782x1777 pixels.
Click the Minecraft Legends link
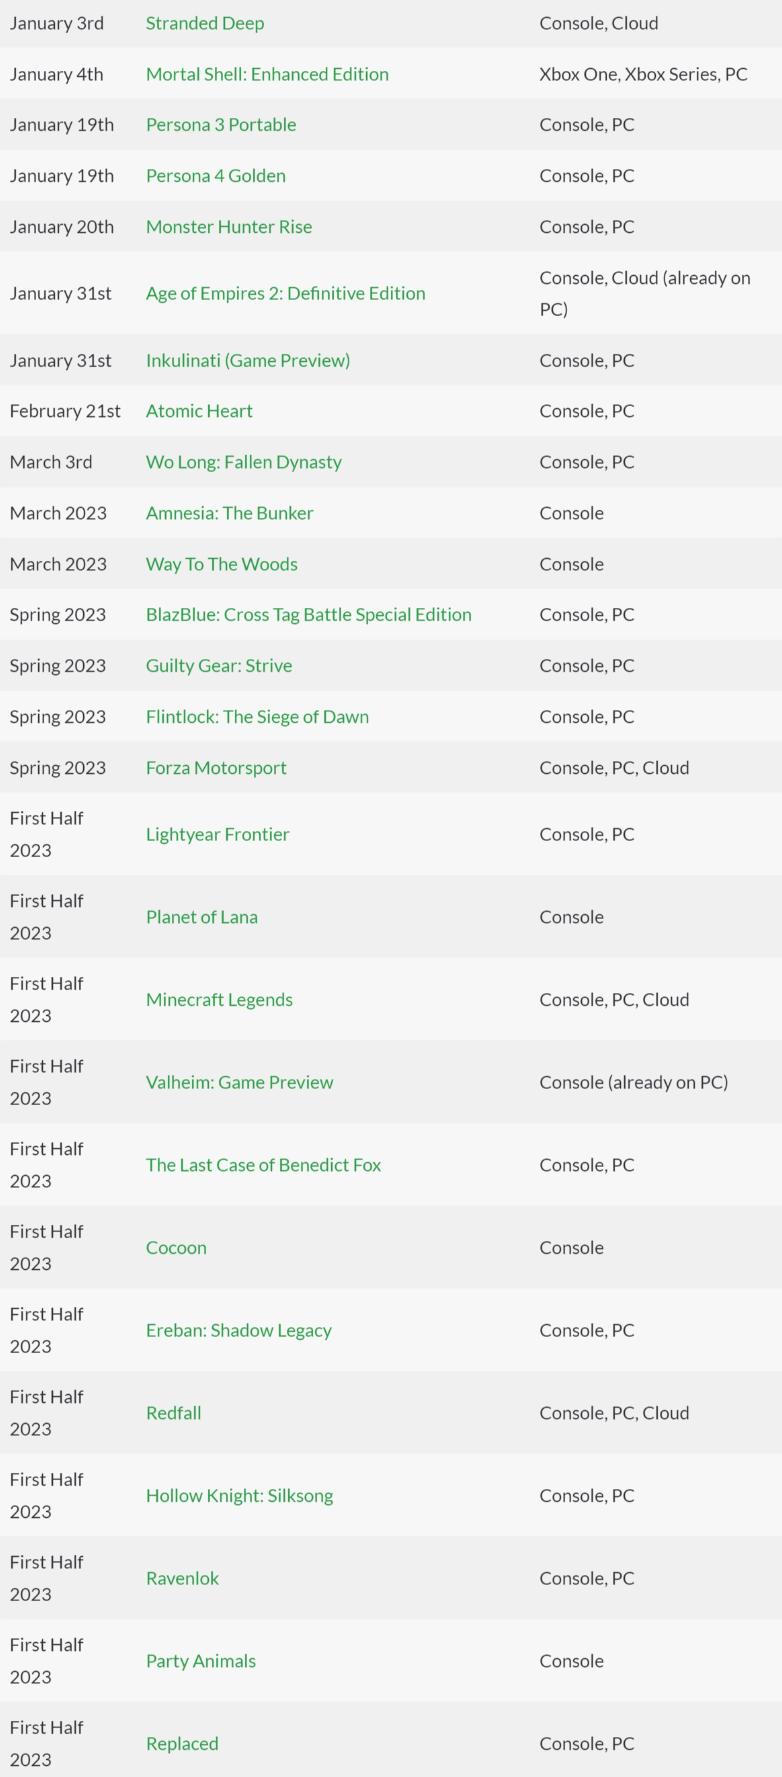[x=219, y=1000]
